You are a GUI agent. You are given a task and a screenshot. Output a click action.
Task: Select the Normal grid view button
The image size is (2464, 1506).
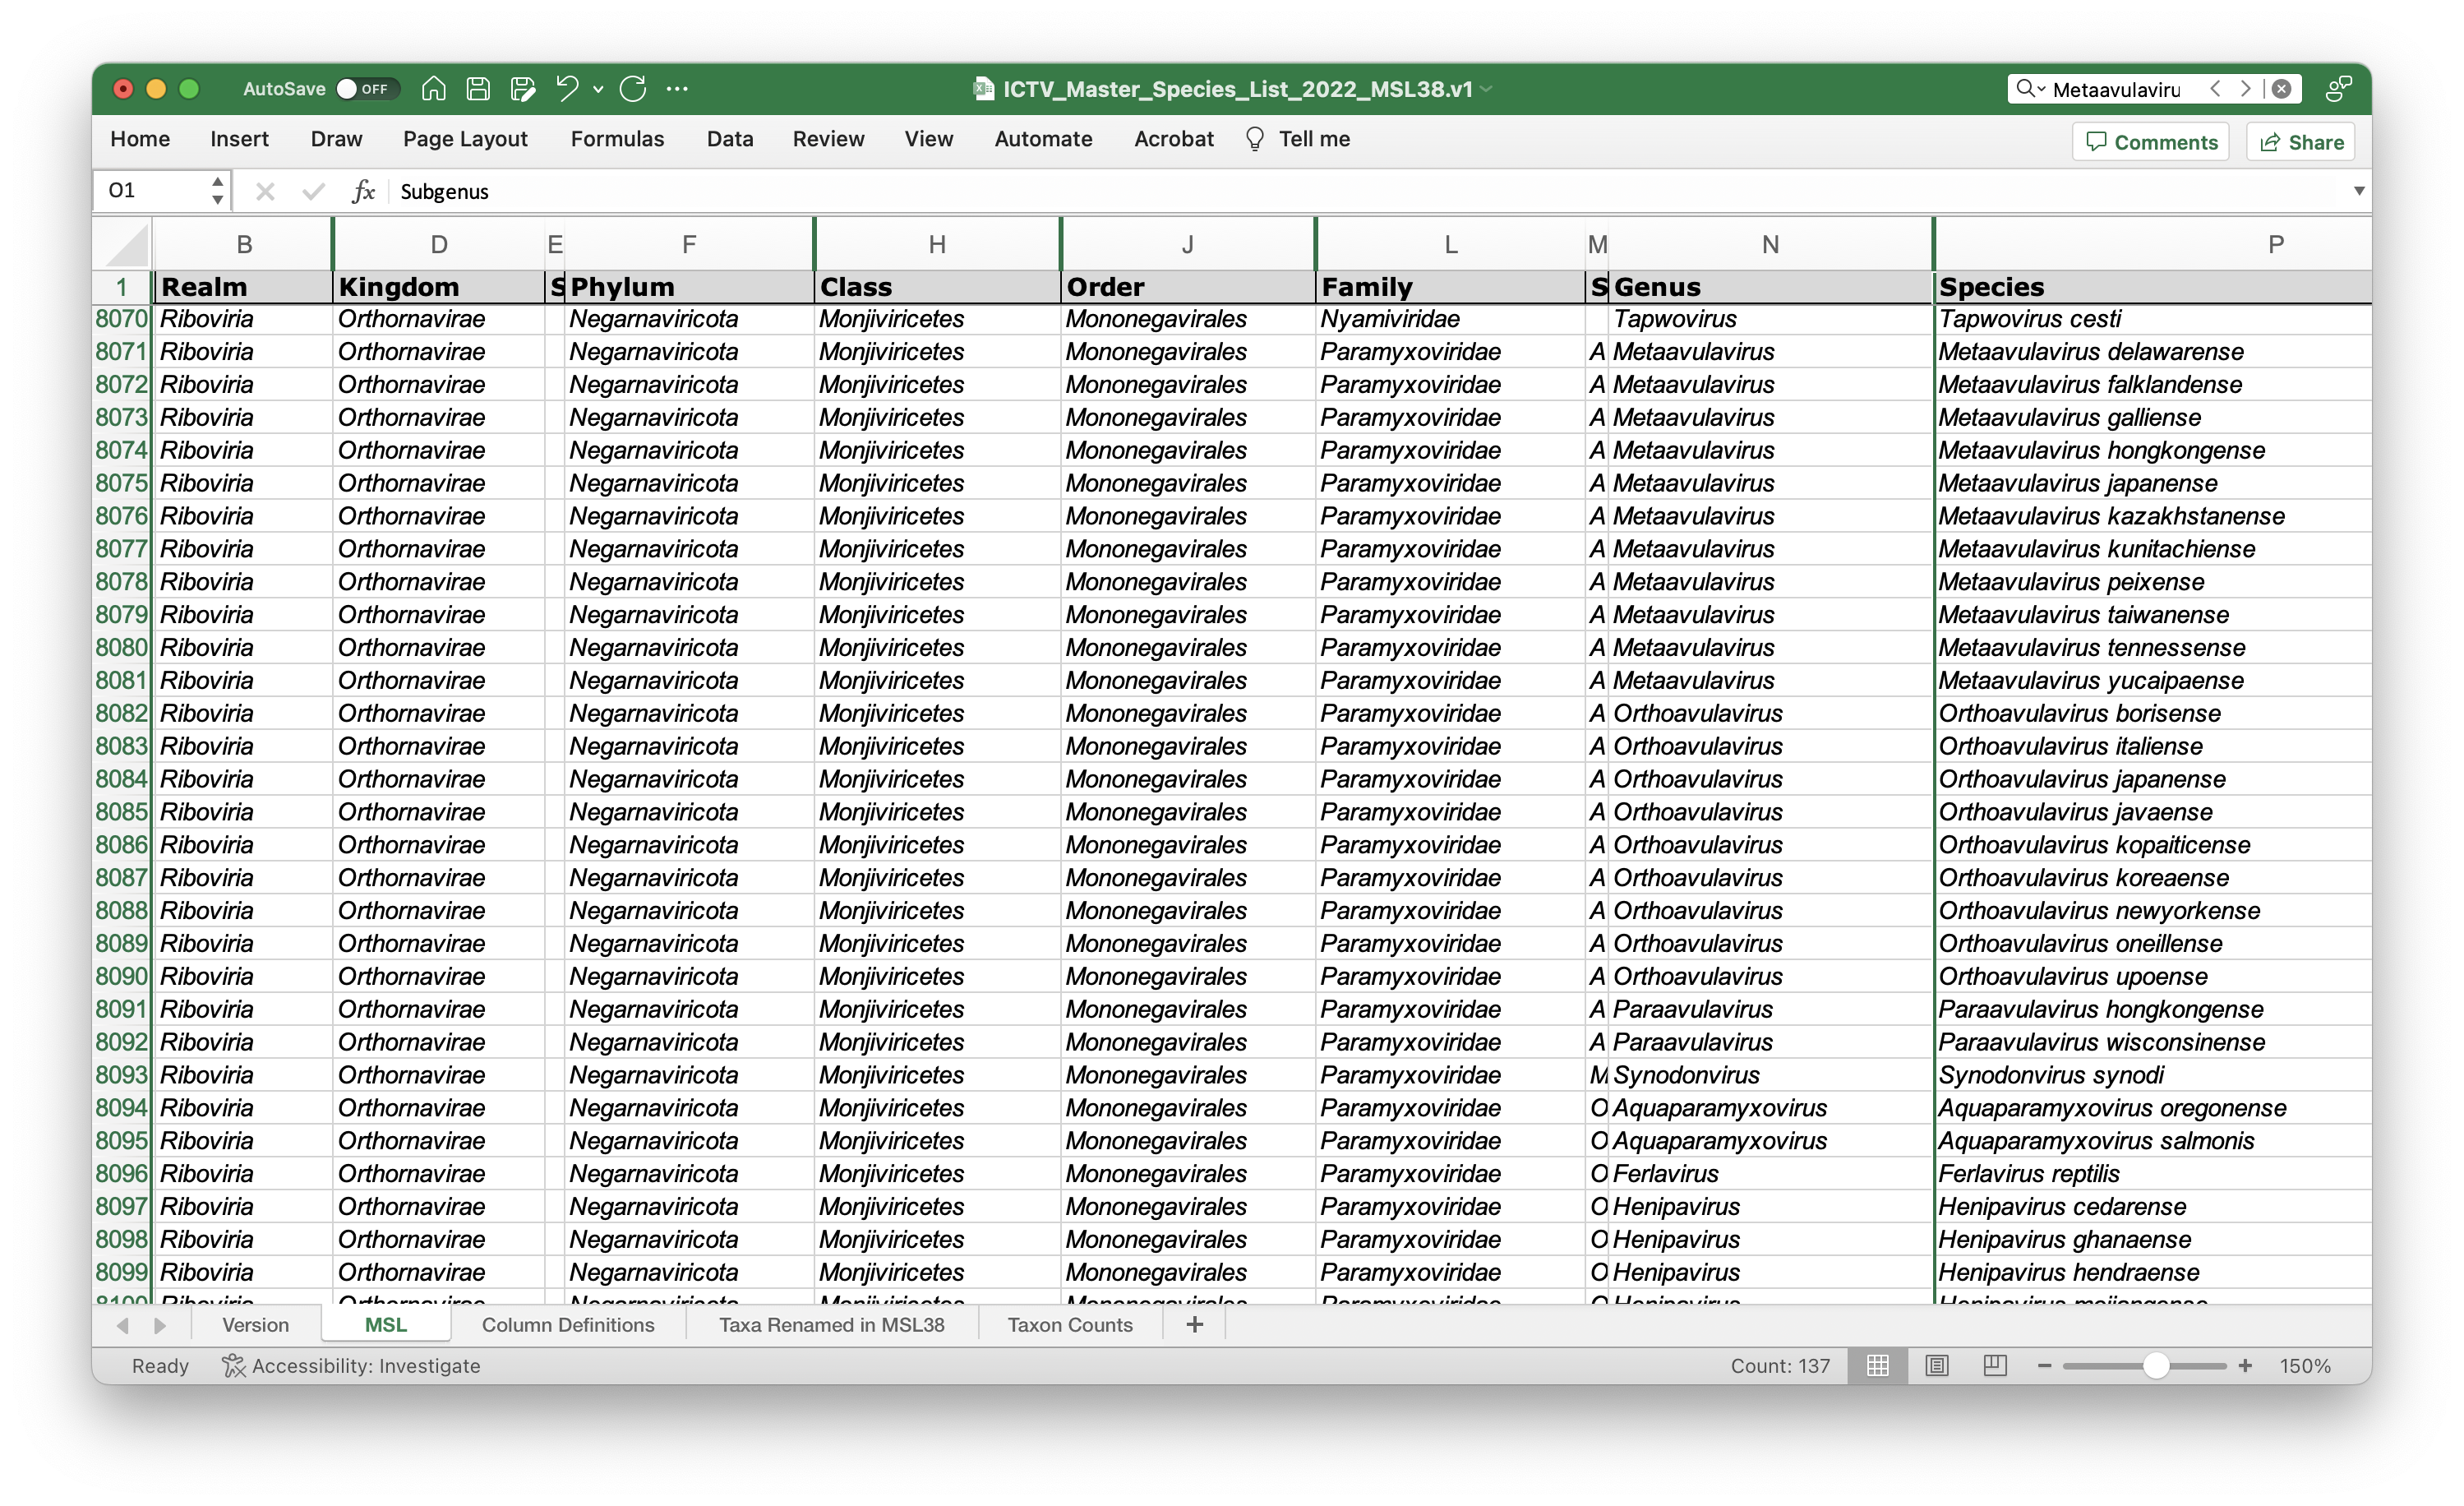click(1877, 1365)
